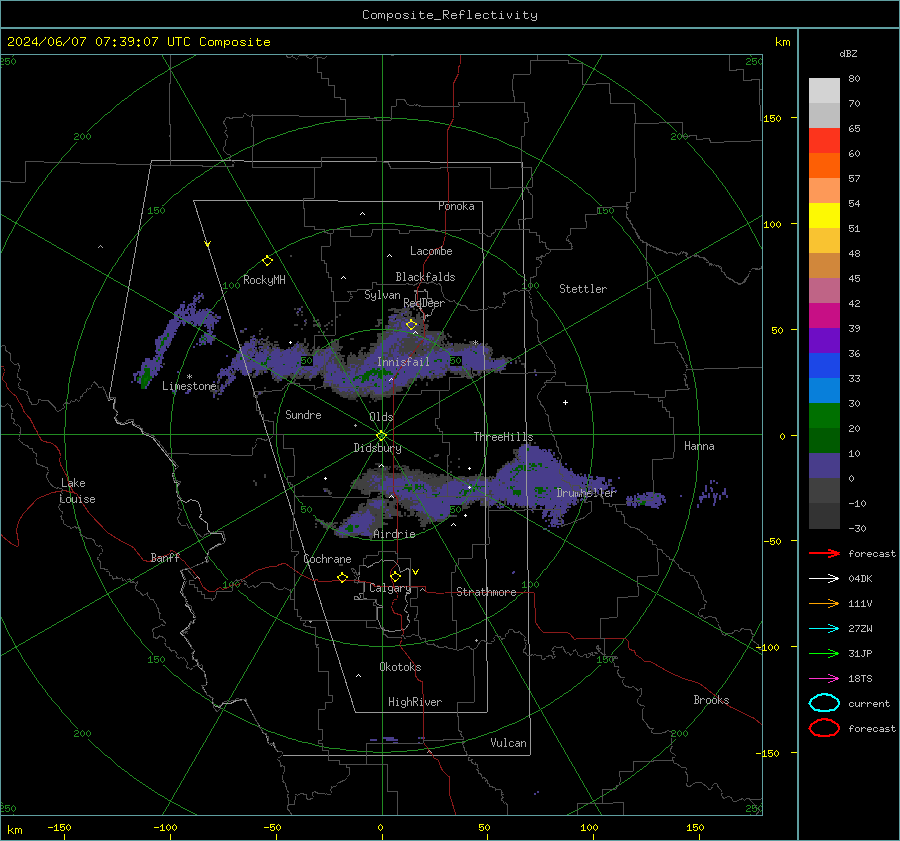Click the Drumheller town label

tap(586, 493)
